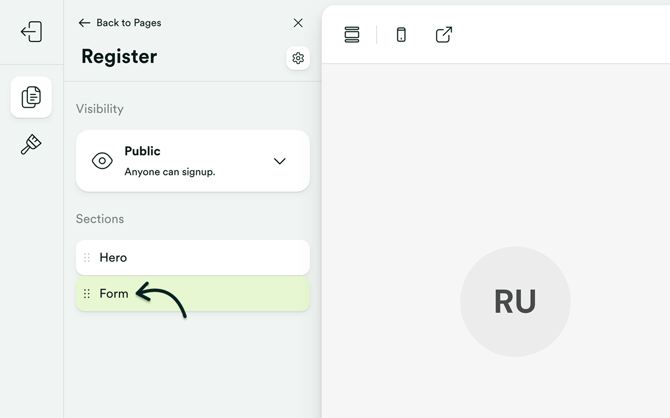Viewport: 670px width, 418px height.
Task: Click the Register page title
Action: (119, 57)
